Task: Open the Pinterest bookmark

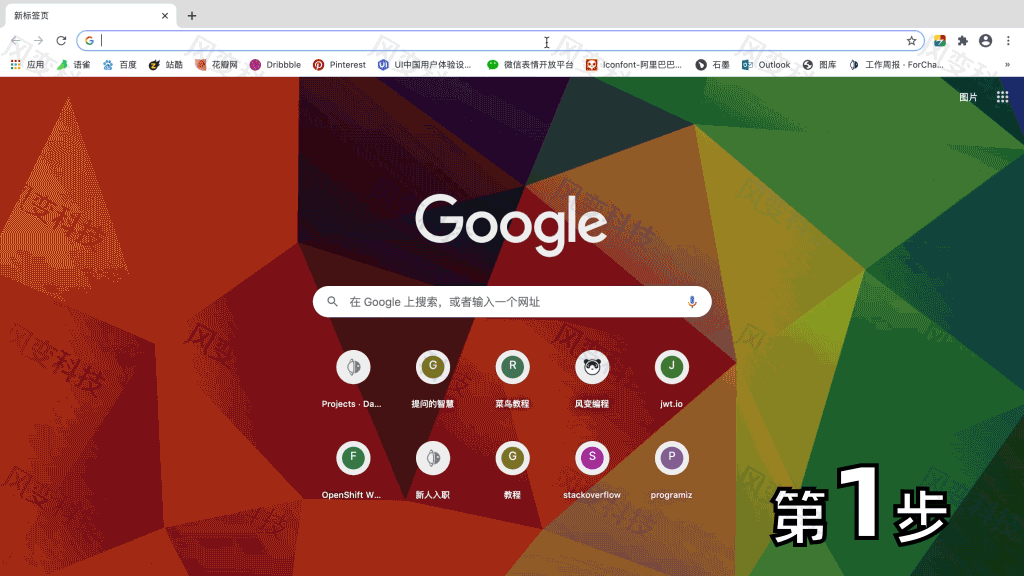Action: [339, 64]
